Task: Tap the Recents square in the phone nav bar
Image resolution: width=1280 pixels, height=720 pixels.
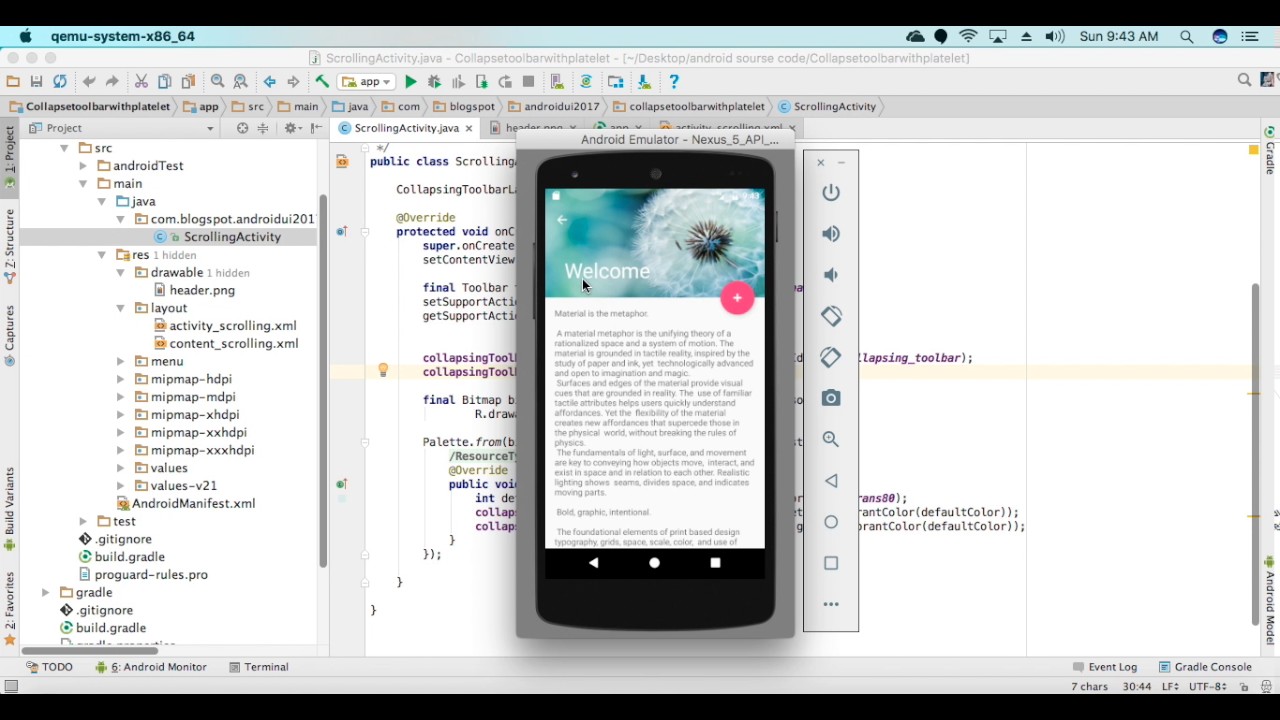Action: (715, 563)
